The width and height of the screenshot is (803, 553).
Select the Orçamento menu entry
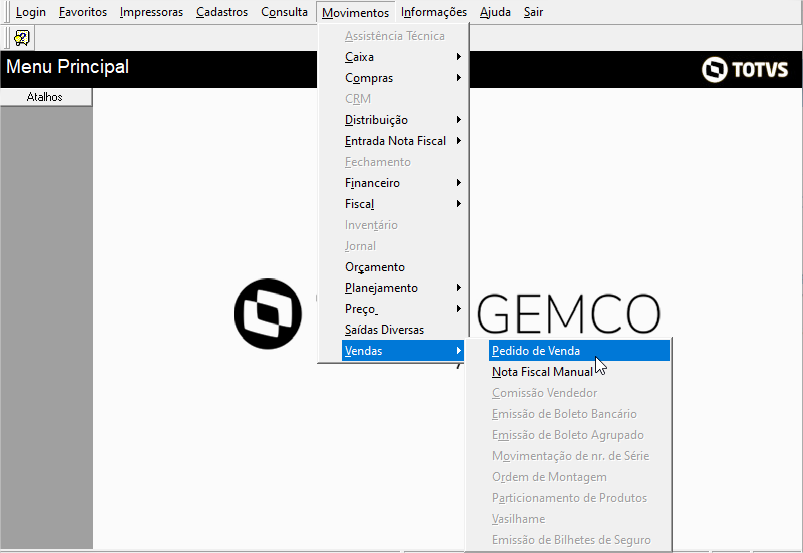(403, 267)
